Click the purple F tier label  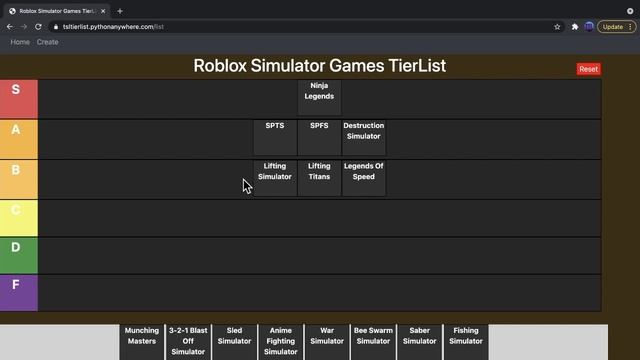[19, 293]
